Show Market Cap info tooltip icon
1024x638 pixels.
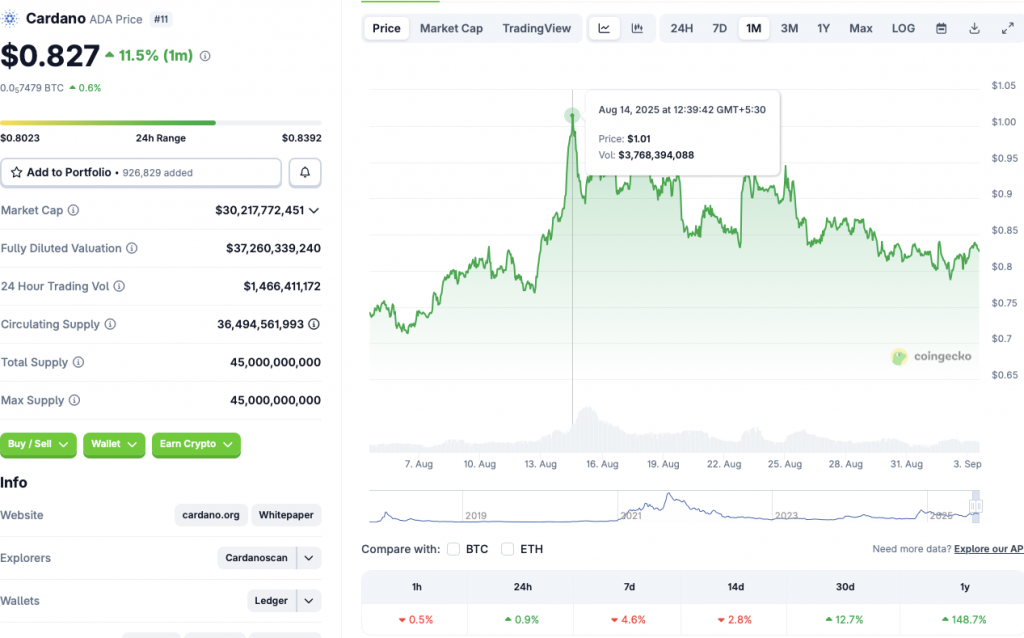[x=74, y=210]
